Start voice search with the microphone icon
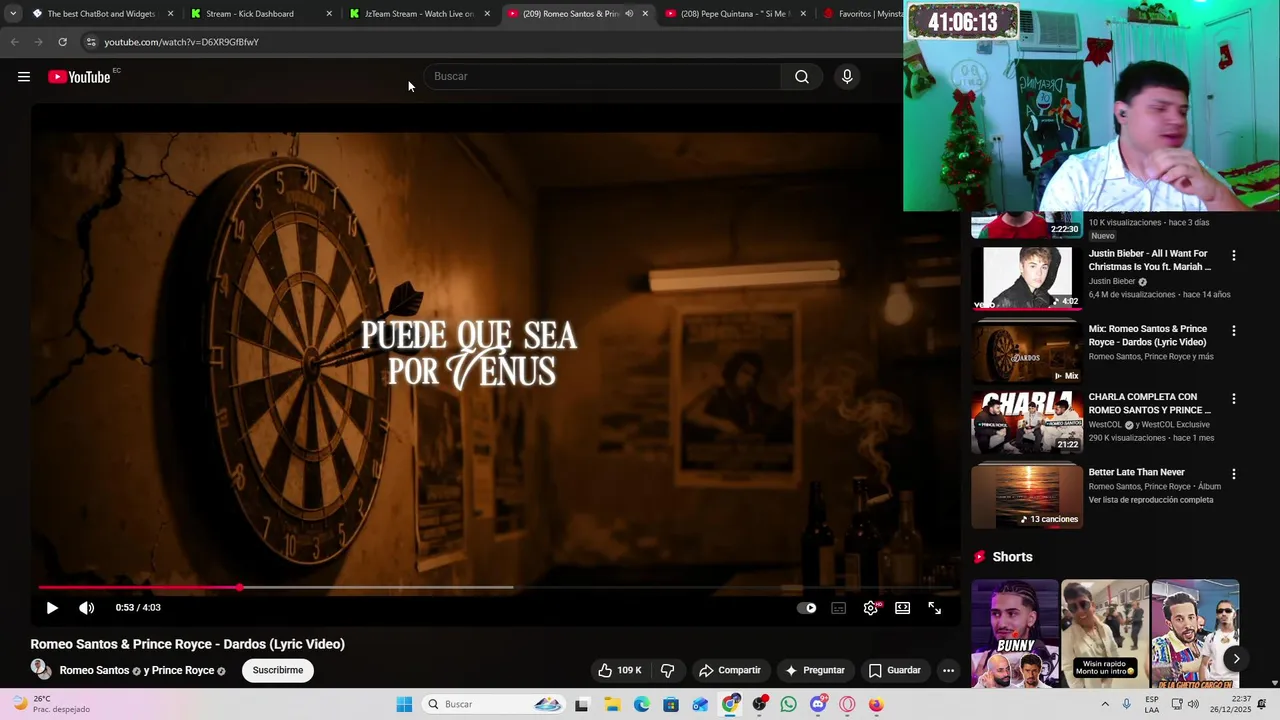The width and height of the screenshot is (1280, 720). 847,77
